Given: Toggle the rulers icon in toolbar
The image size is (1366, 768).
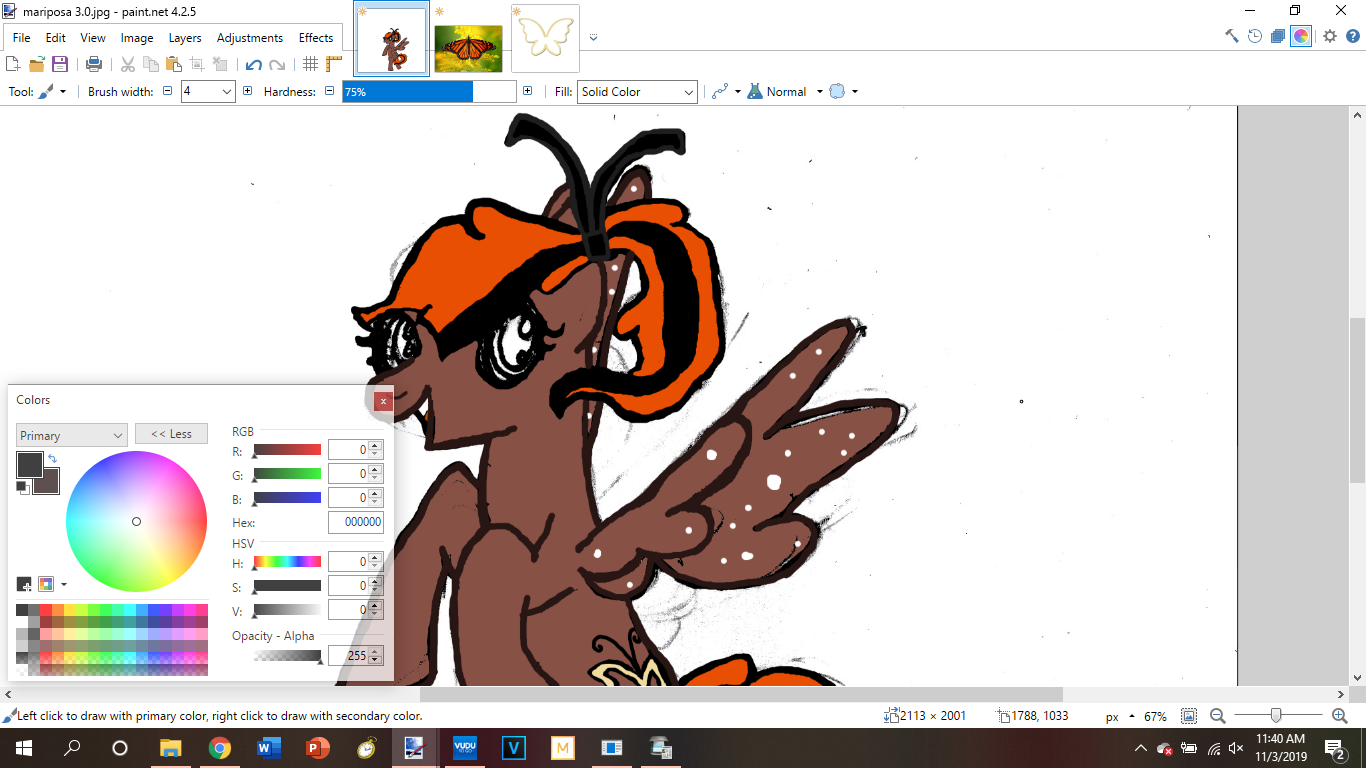Looking at the screenshot, I should 333,64.
